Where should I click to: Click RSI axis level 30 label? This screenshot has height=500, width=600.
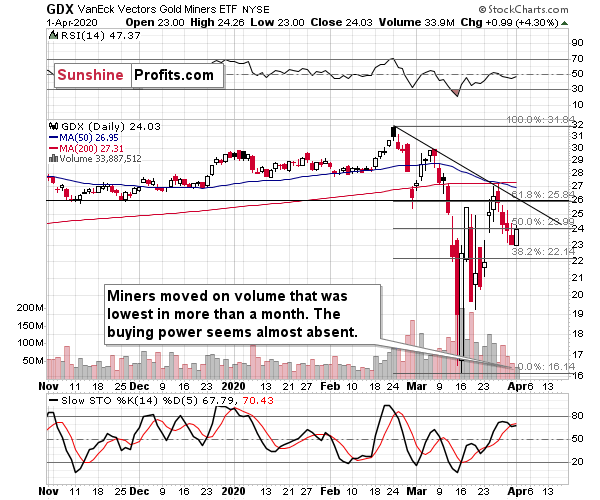577,89
